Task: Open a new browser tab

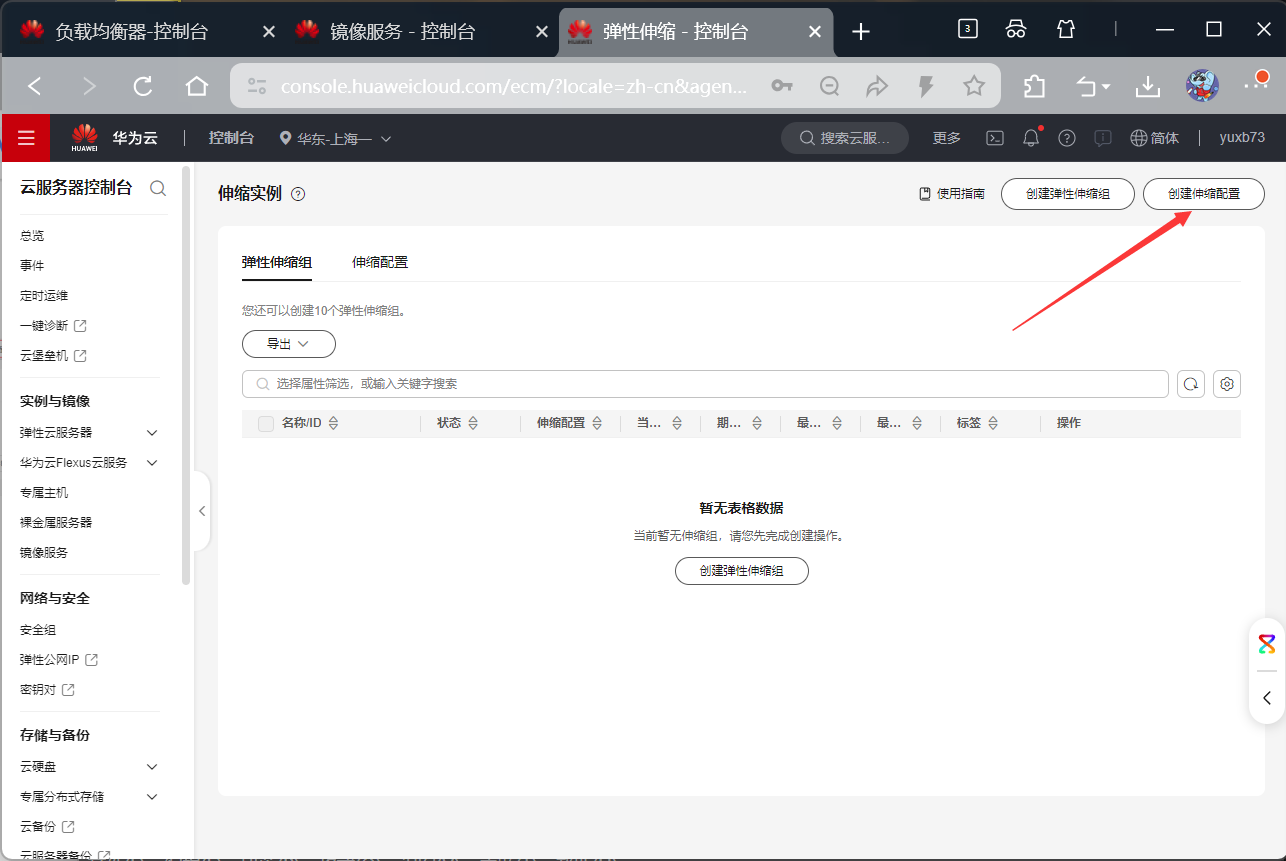Action: (x=861, y=32)
